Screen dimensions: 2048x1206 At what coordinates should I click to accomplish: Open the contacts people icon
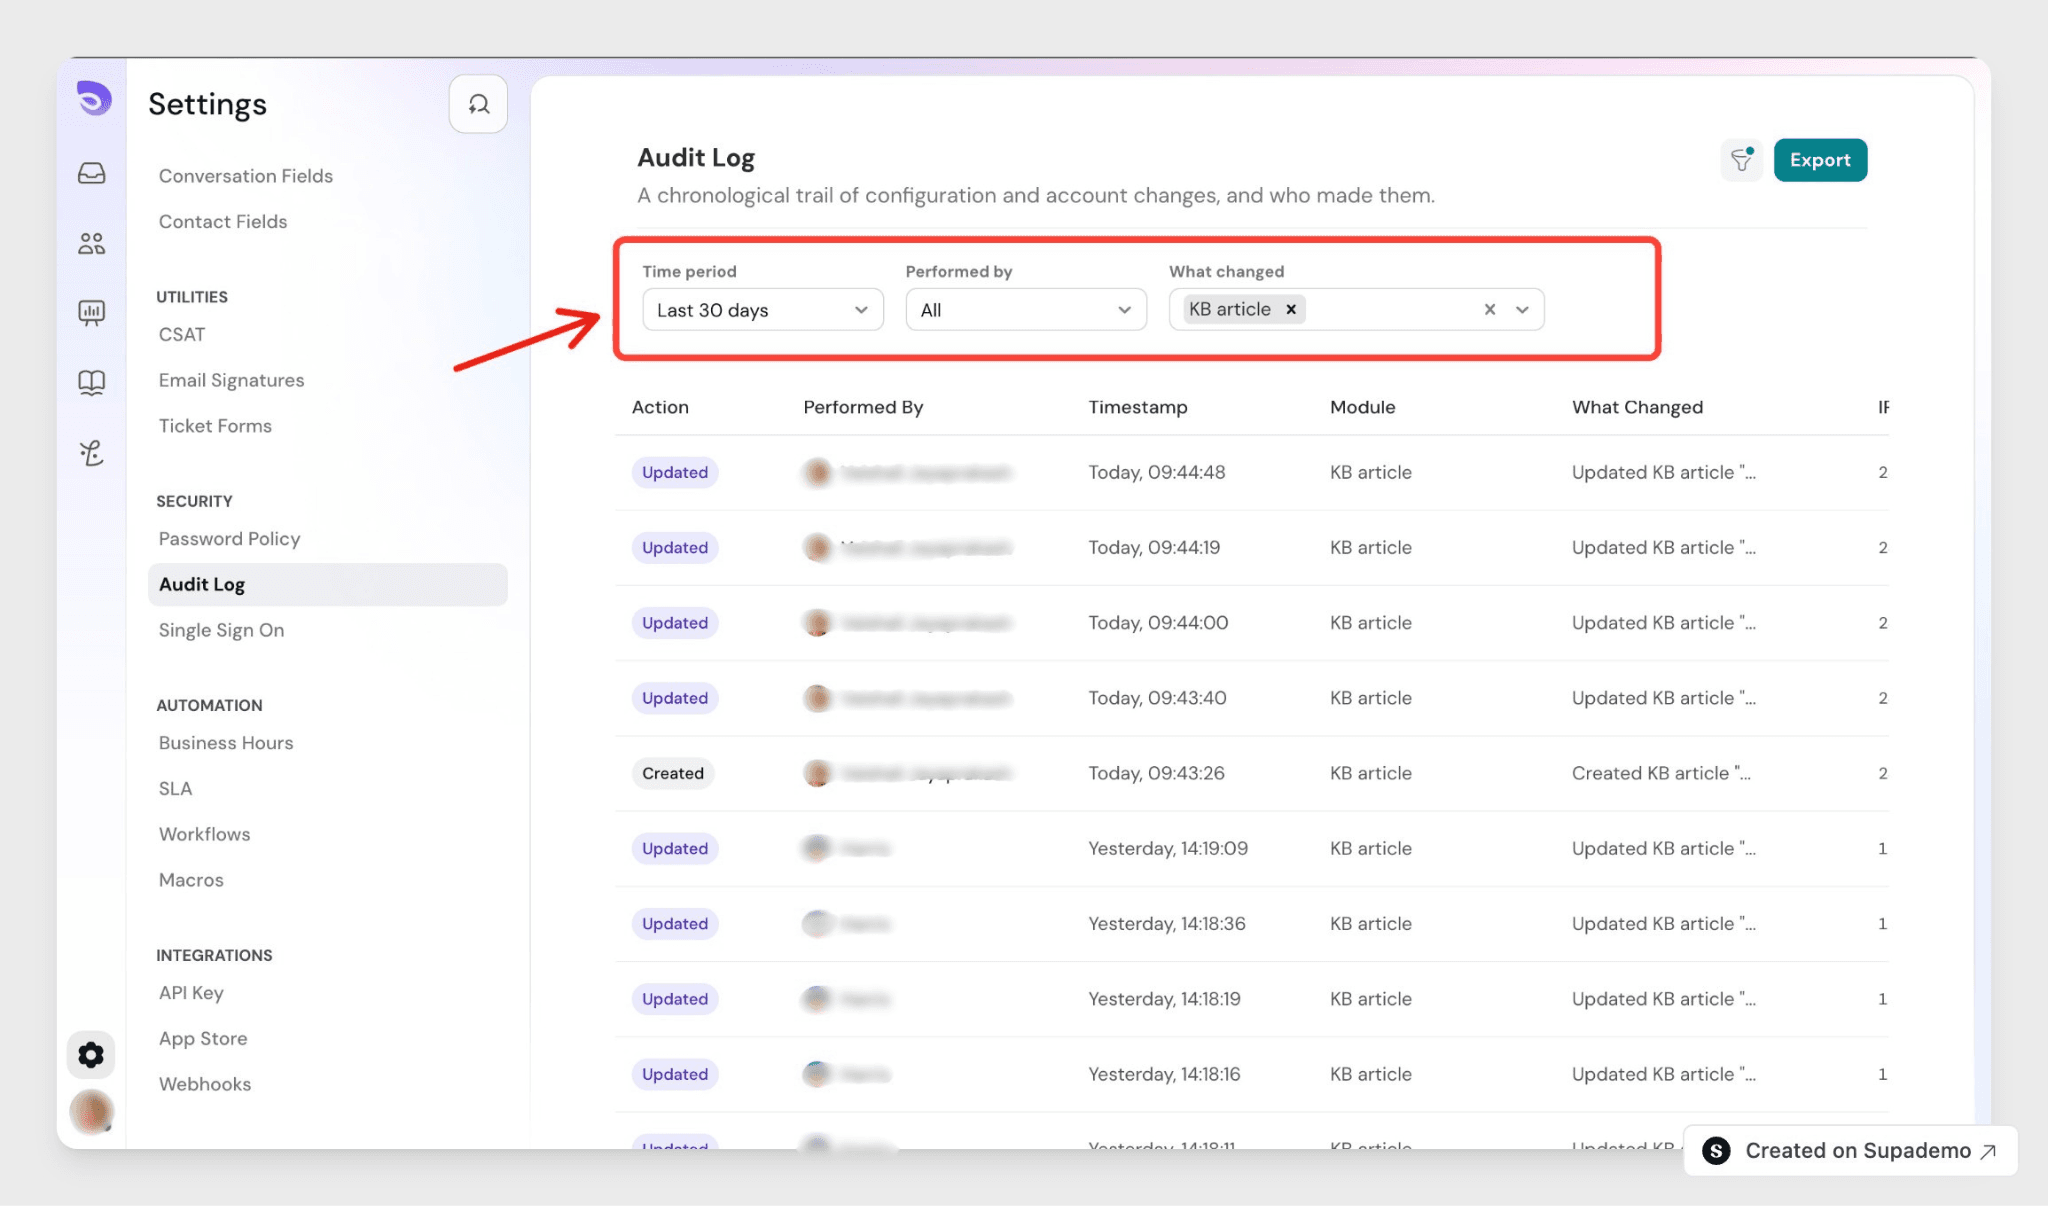coord(91,243)
